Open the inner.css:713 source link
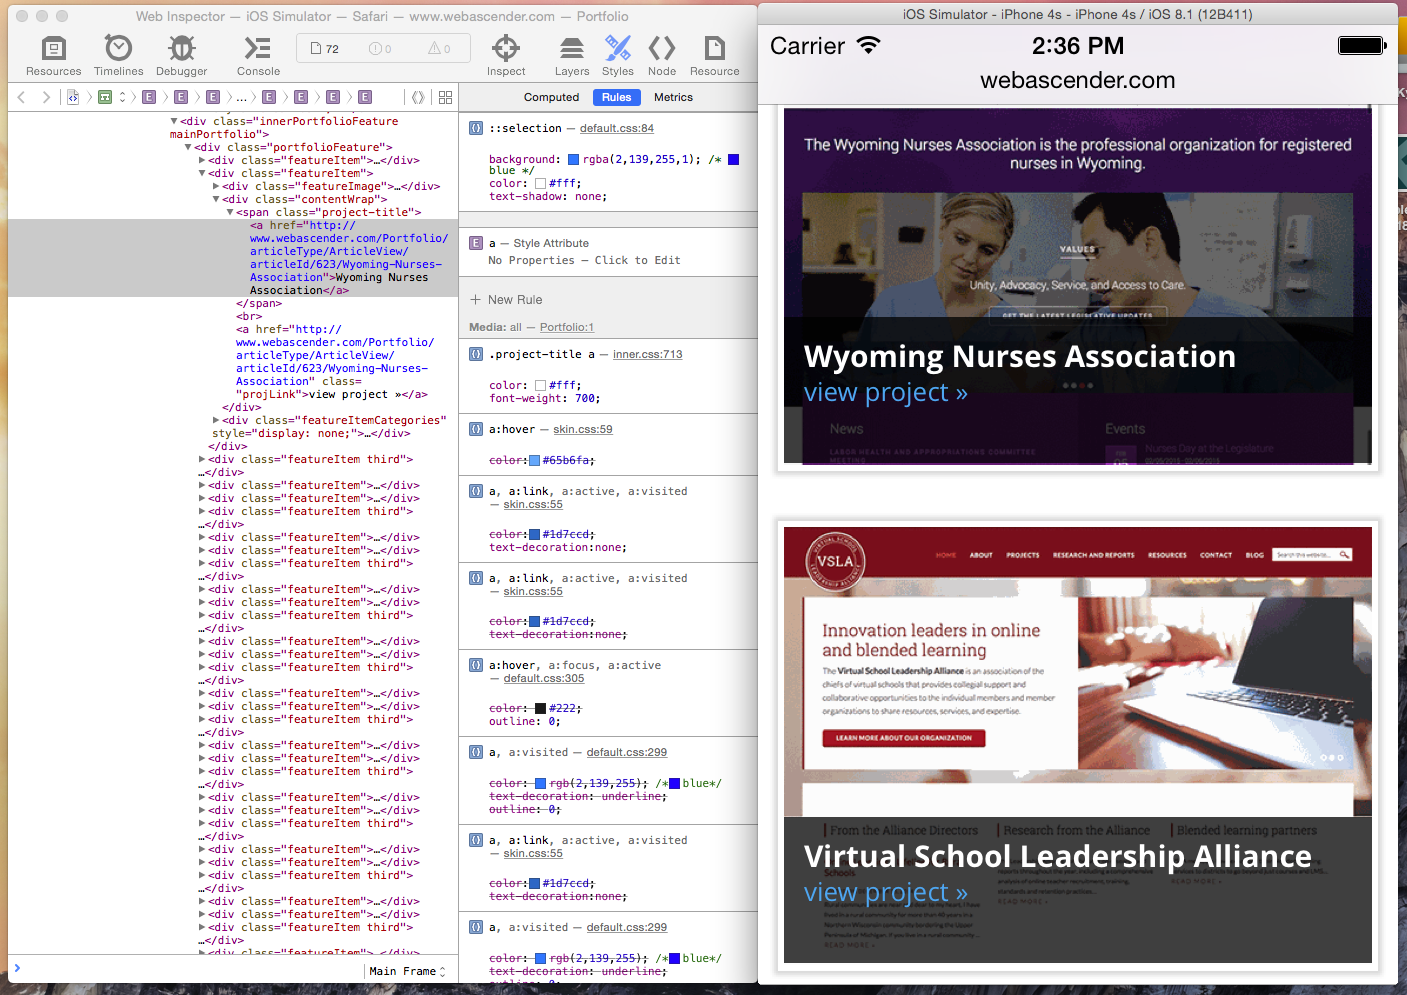Viewport: 1407px width, 995px height. tap(648, 354)
